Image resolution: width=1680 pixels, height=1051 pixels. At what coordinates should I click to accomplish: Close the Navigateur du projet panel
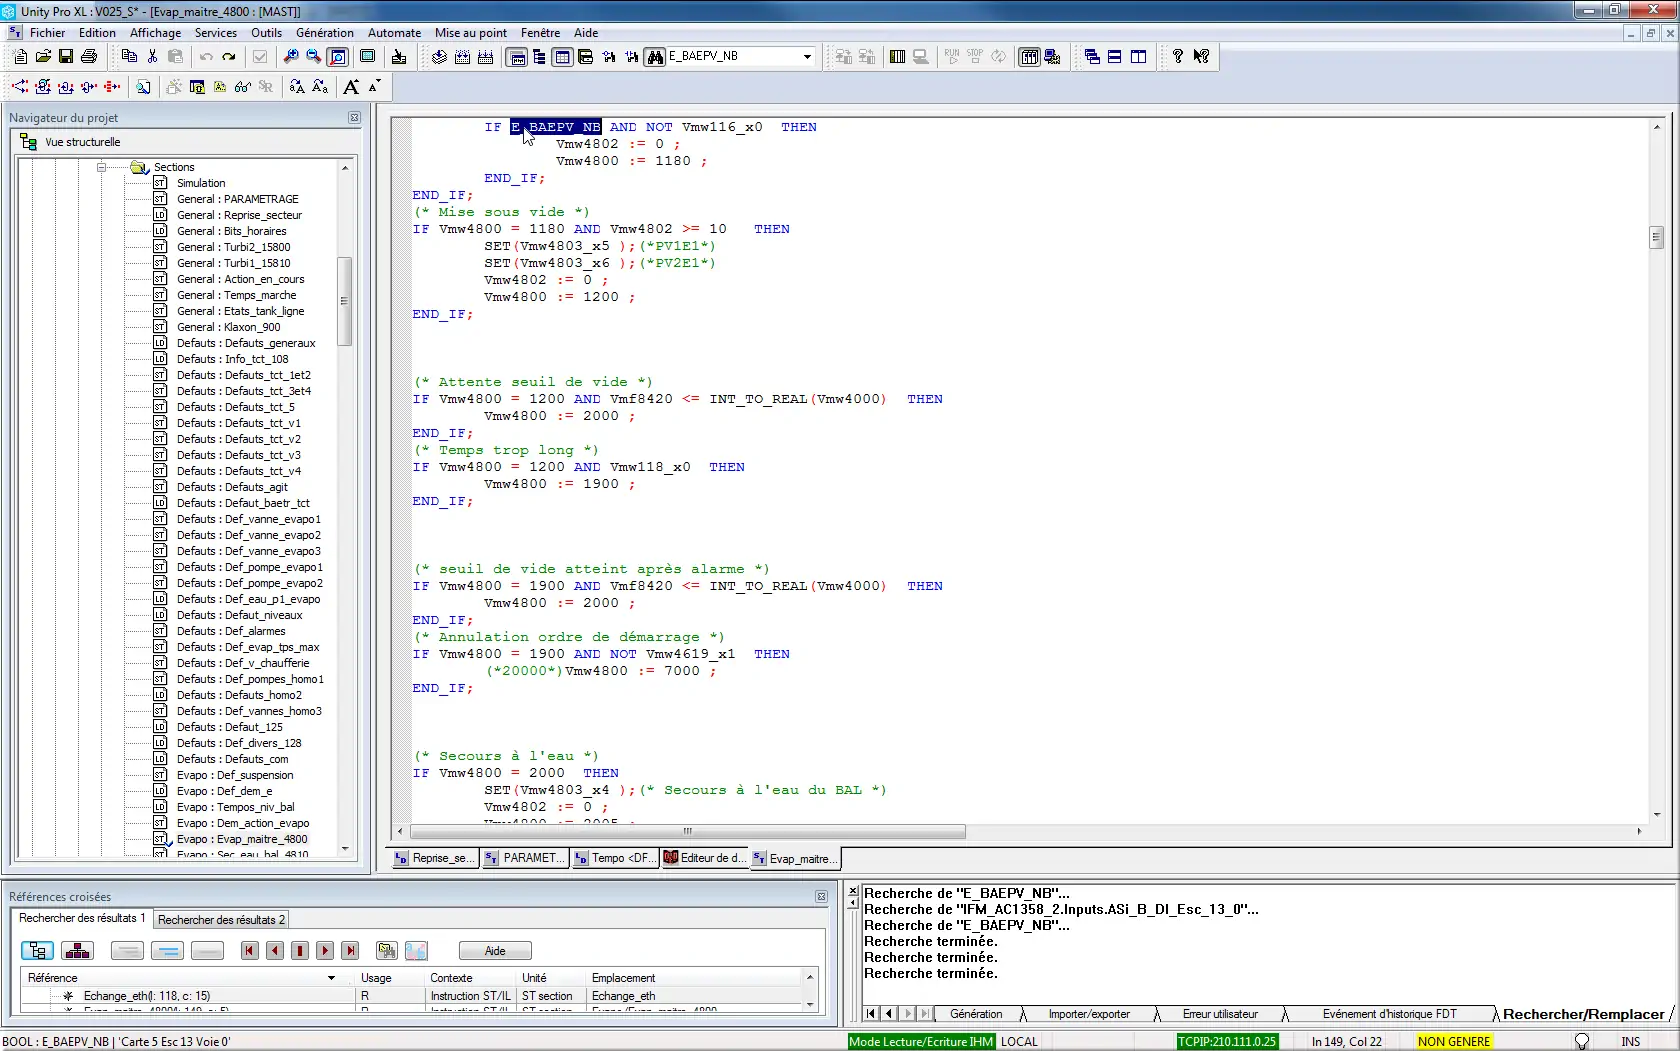pyautogui.click(x=354, y=118)
